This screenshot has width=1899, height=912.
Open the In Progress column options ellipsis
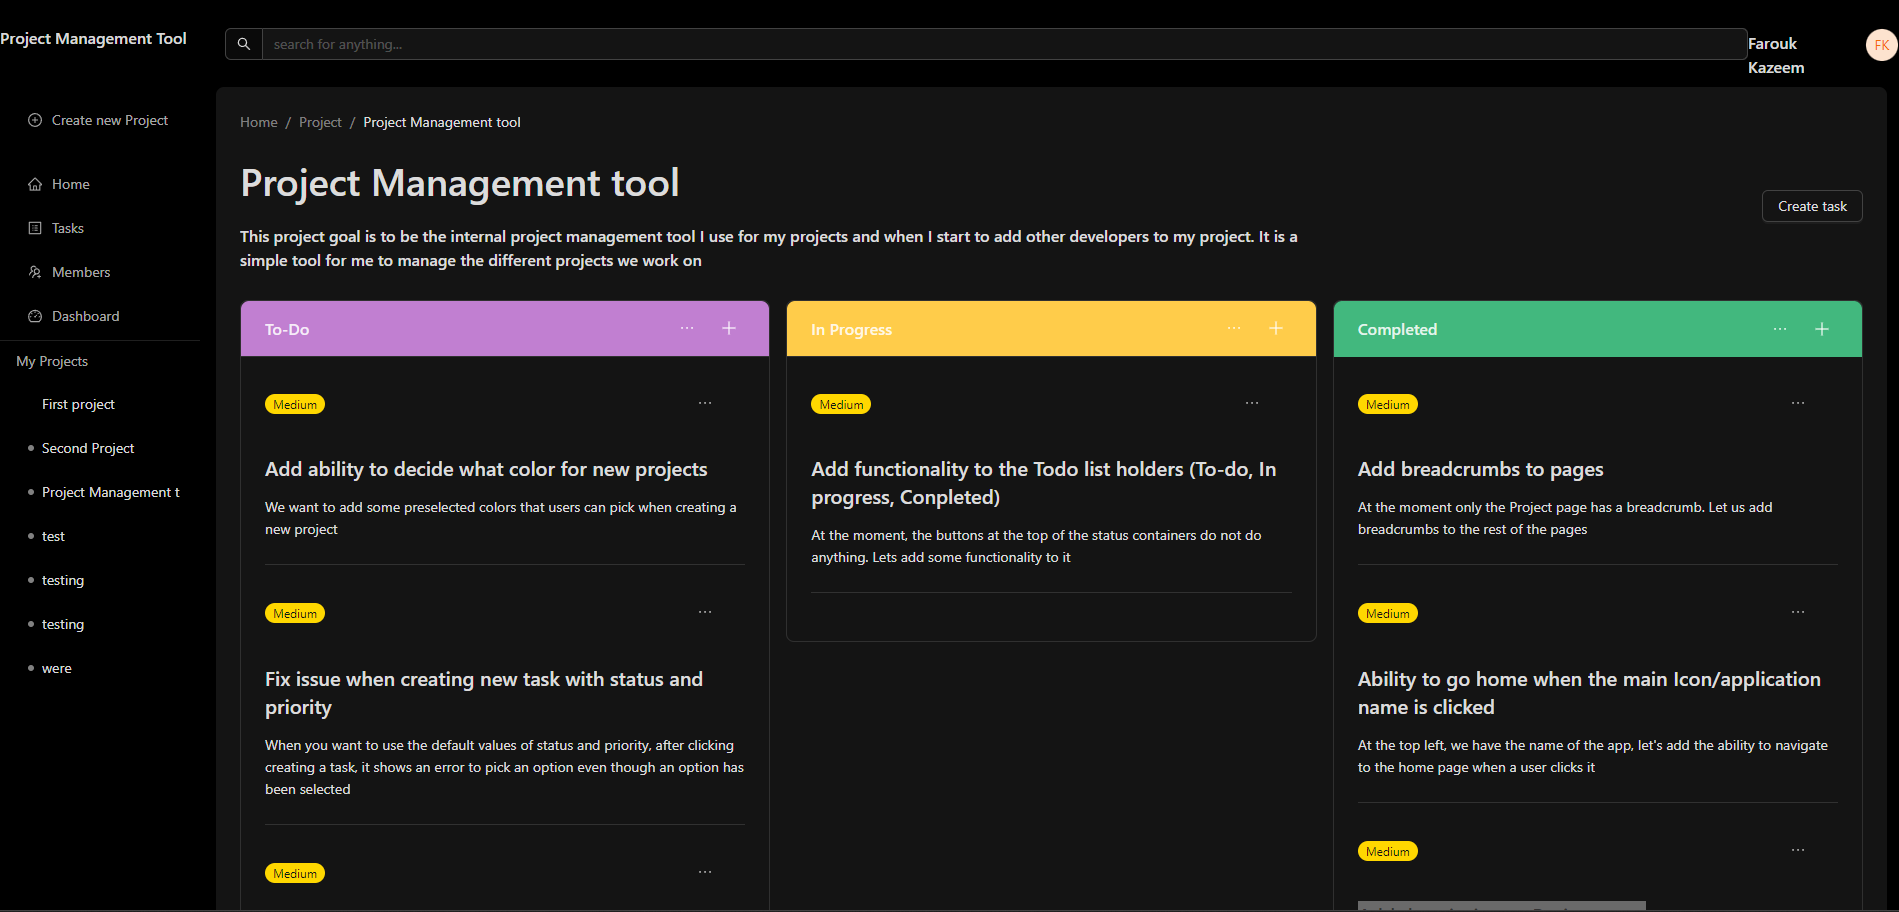[x=1234, y=328]
